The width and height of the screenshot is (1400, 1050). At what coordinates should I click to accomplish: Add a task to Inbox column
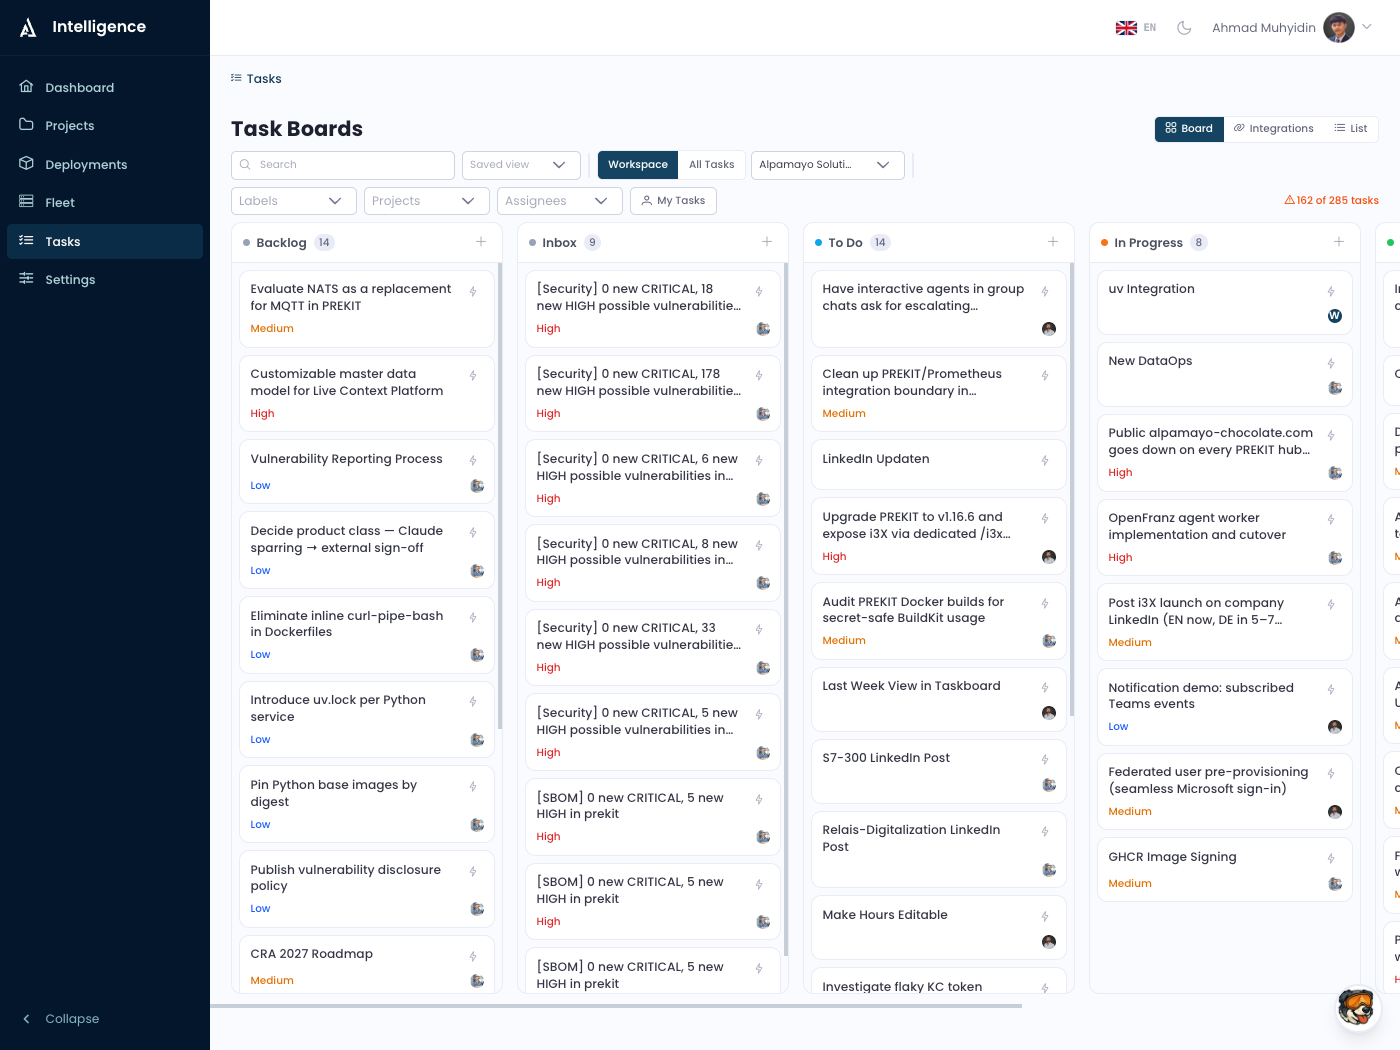point(767,242)
